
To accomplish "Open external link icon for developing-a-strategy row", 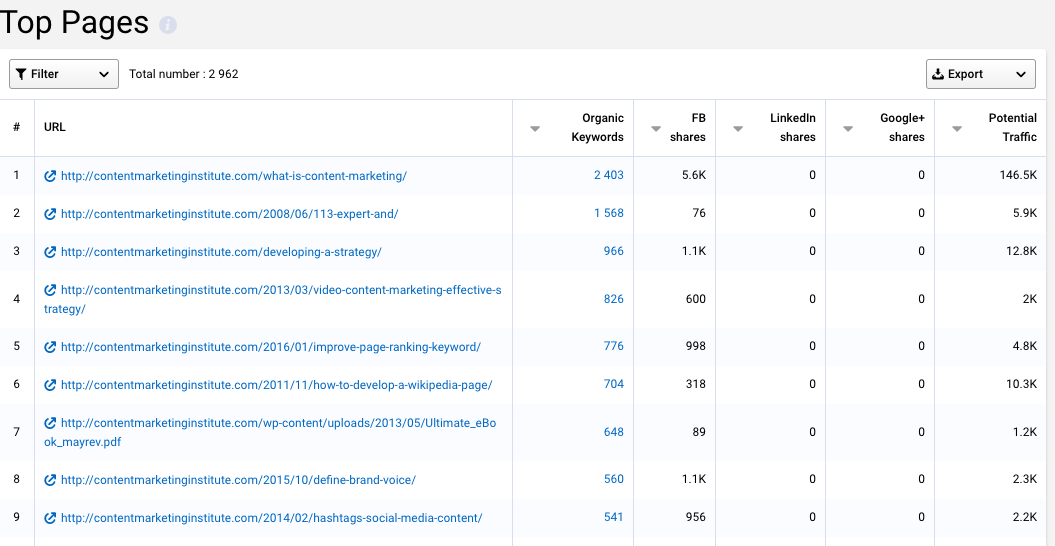I will coord(50,252).
